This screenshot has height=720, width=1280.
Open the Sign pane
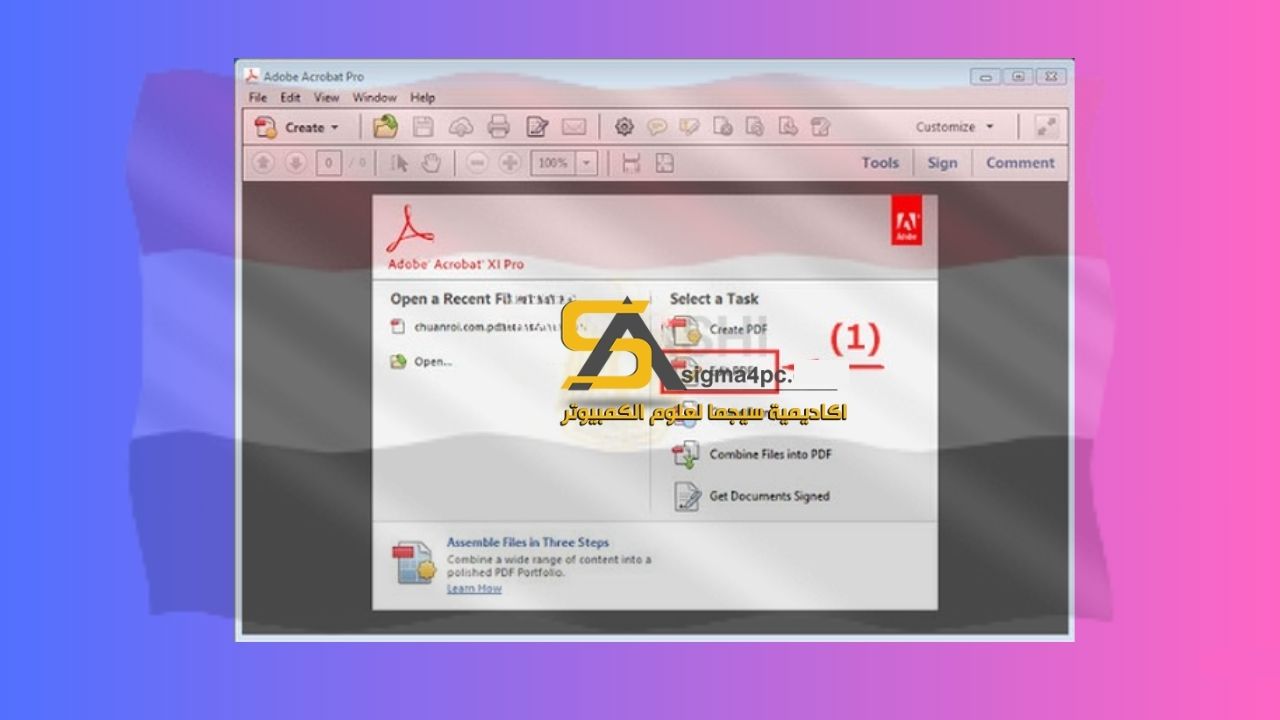[942, 163]
